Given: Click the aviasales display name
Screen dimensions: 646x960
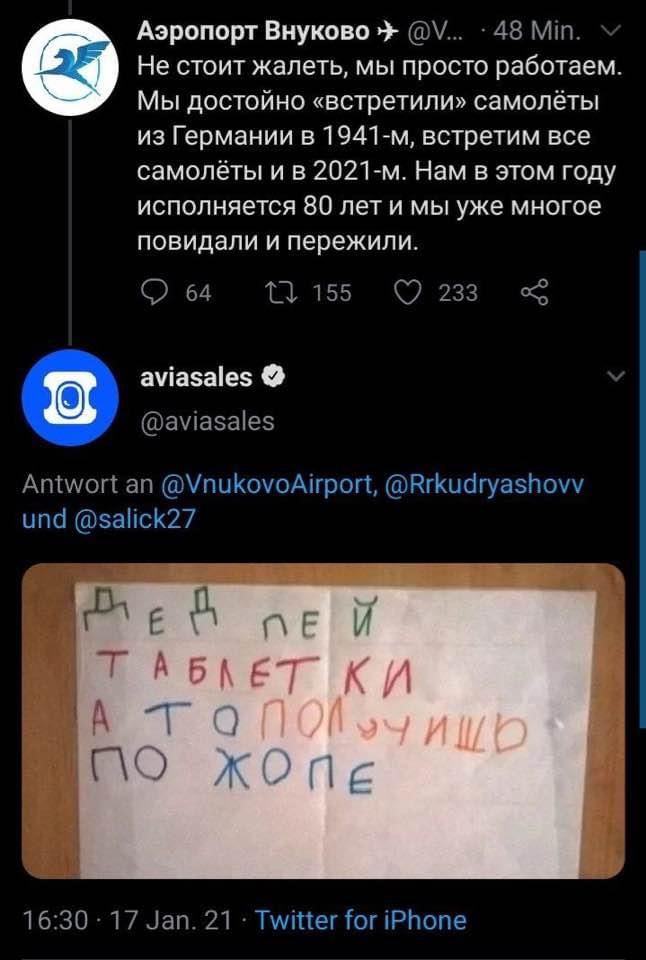Looking at the screenshot, I should tap(196, 377).
